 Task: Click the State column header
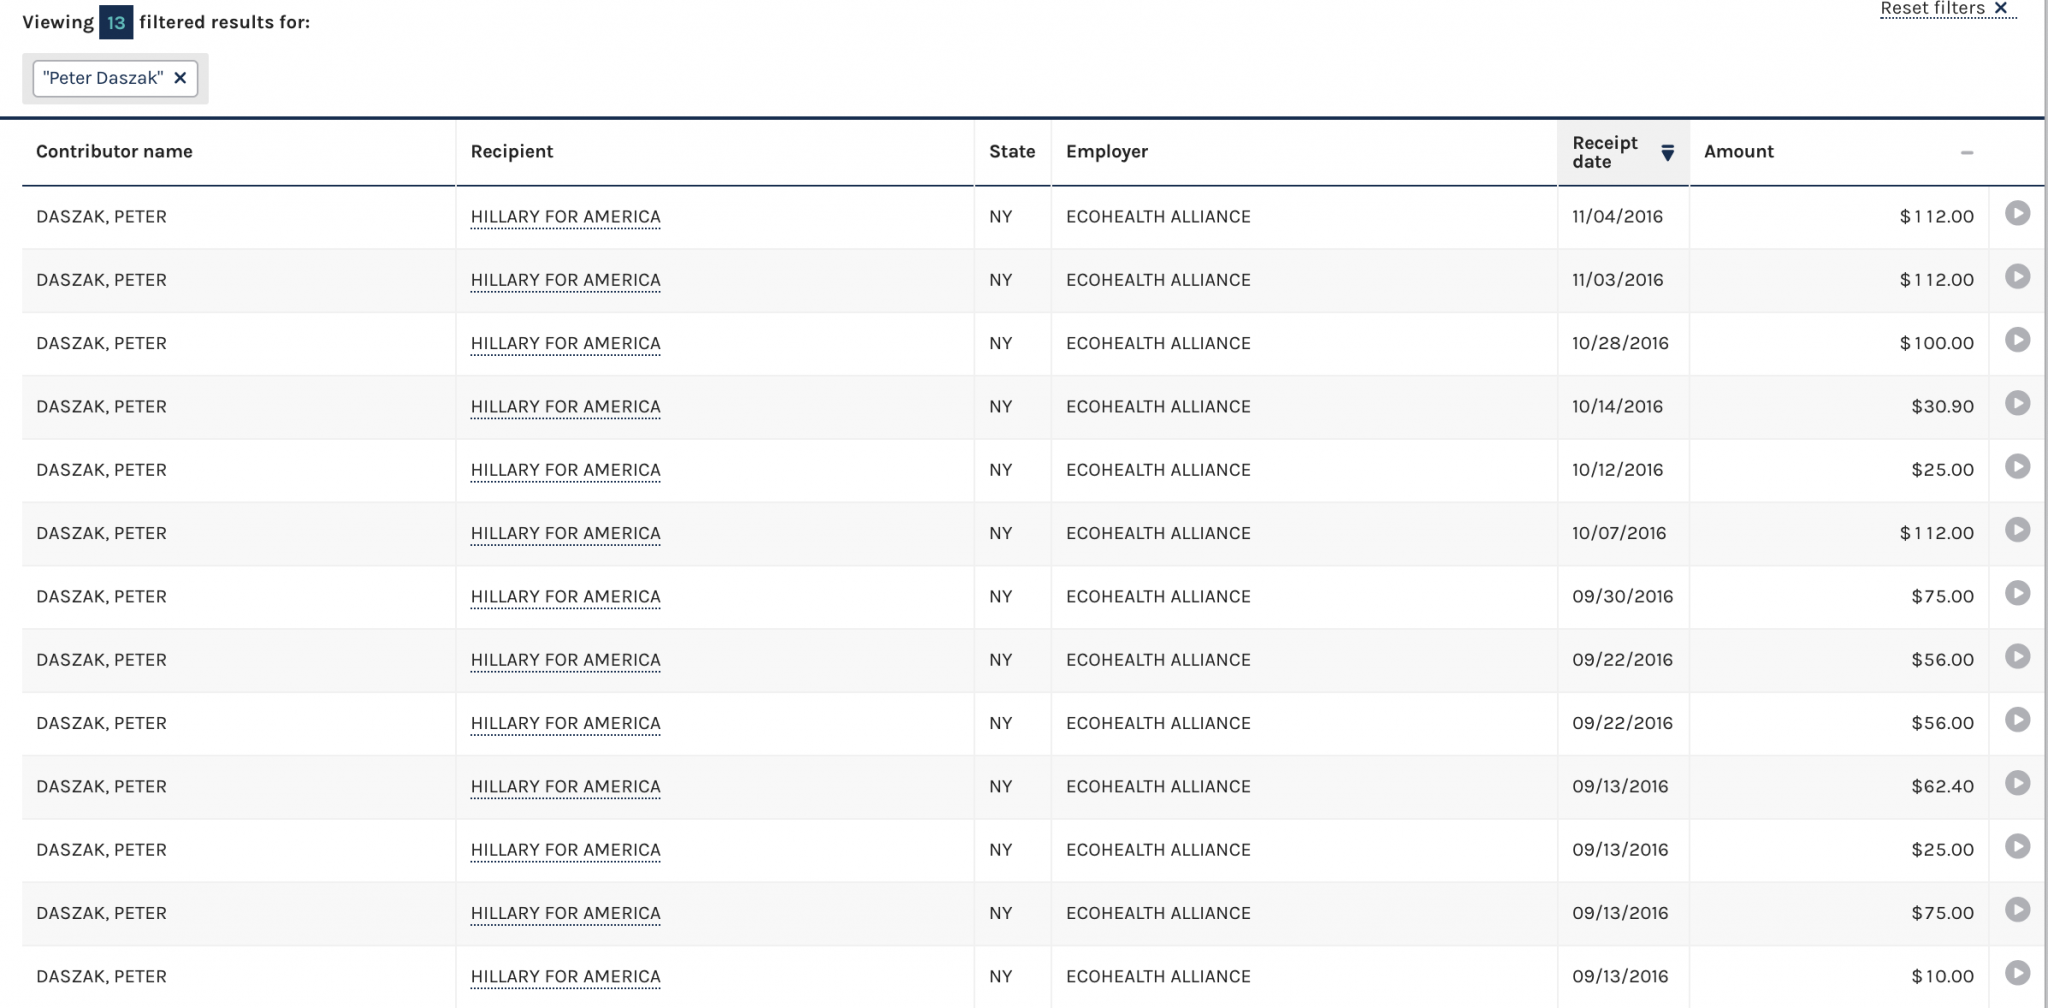[x=1011, y=152]
